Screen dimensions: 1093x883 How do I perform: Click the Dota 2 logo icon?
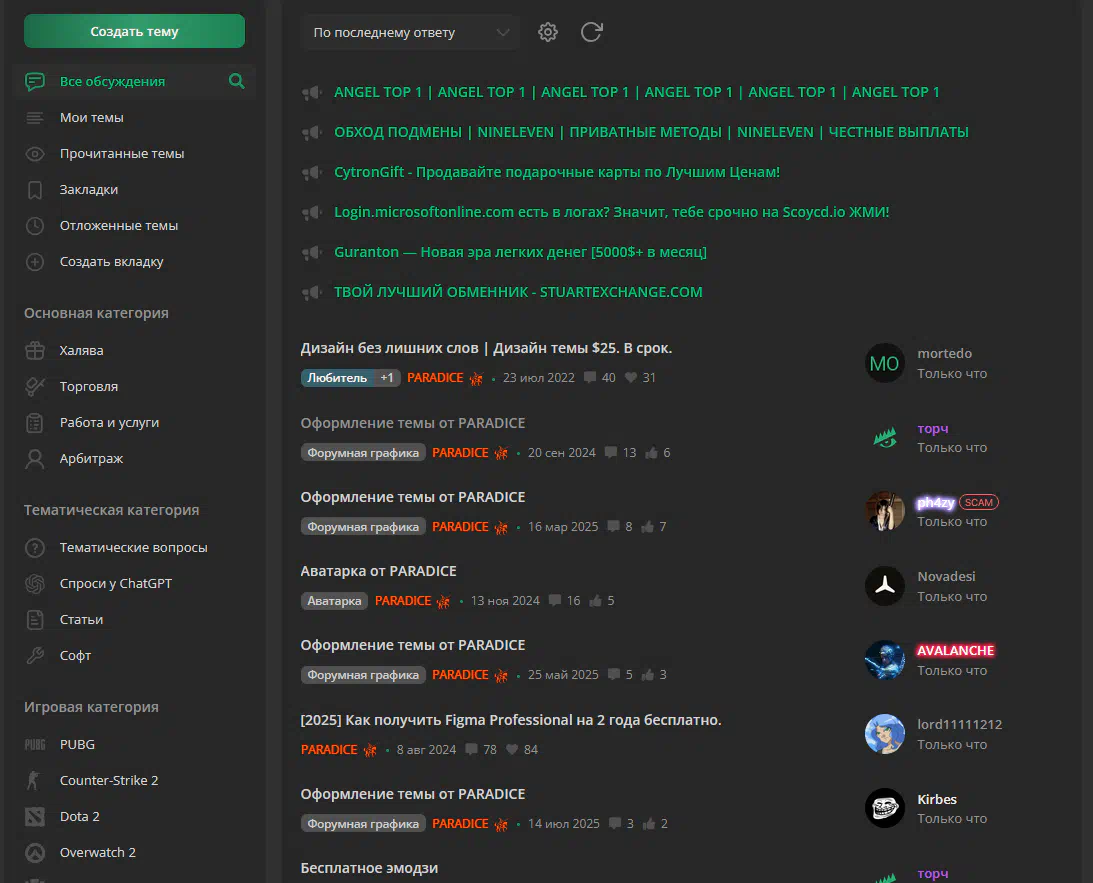35,817
